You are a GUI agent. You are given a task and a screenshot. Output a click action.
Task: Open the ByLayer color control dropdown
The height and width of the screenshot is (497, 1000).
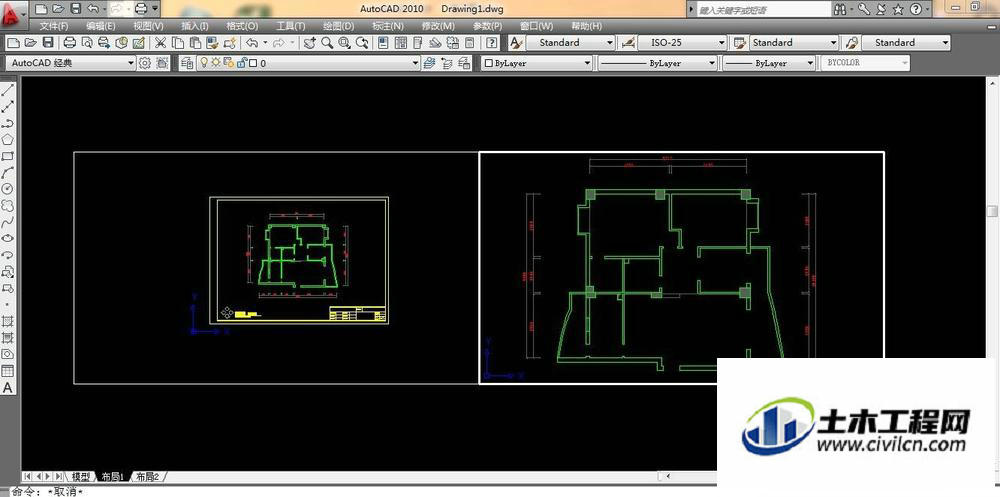point(537,63)
